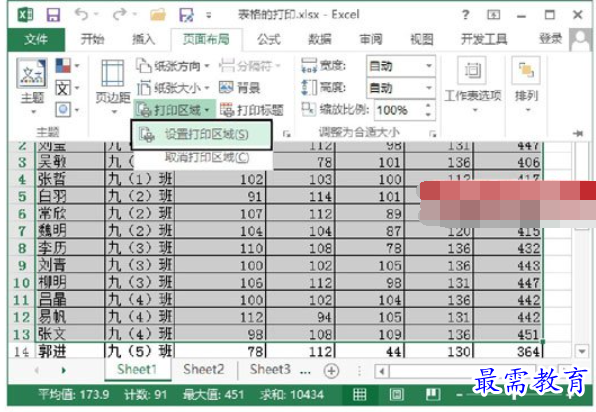Click the zoom out minus button

(x=459, y=395)
